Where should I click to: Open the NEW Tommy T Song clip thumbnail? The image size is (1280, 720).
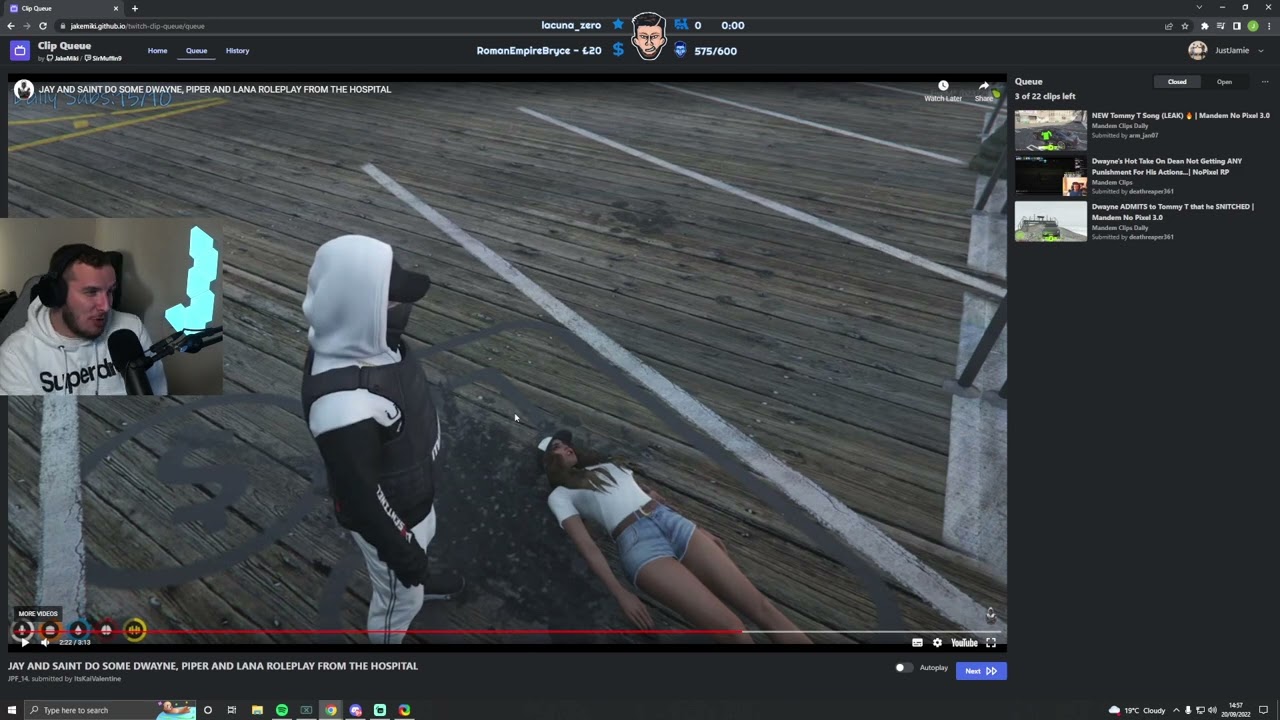[x=1050, y=130]
